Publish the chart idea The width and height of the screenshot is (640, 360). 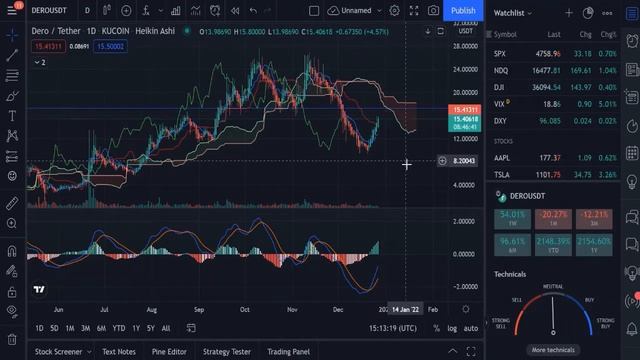[x=463, y=11]
